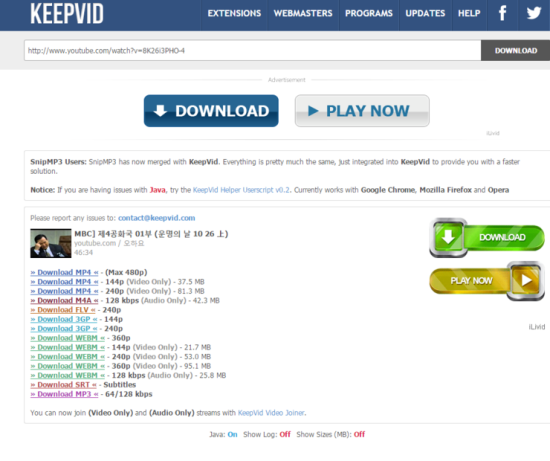Image resolution: width=550 pixels, height=461 pixels.
Task: Click the yellow PLAY NOW badge
Action: click(x=487, y=281)
